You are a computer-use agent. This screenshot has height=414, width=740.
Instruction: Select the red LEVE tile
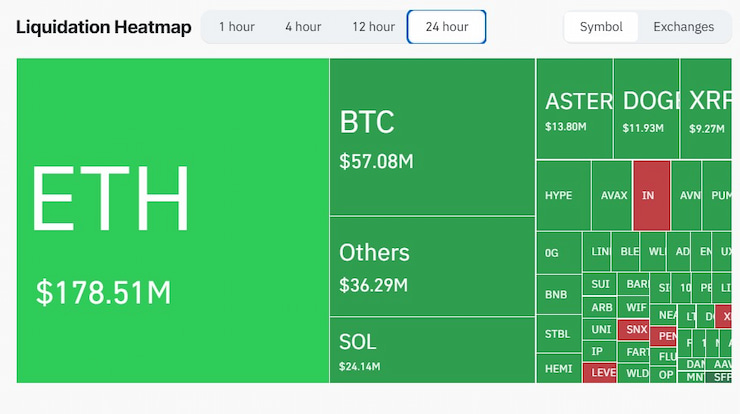click(599, 372)
